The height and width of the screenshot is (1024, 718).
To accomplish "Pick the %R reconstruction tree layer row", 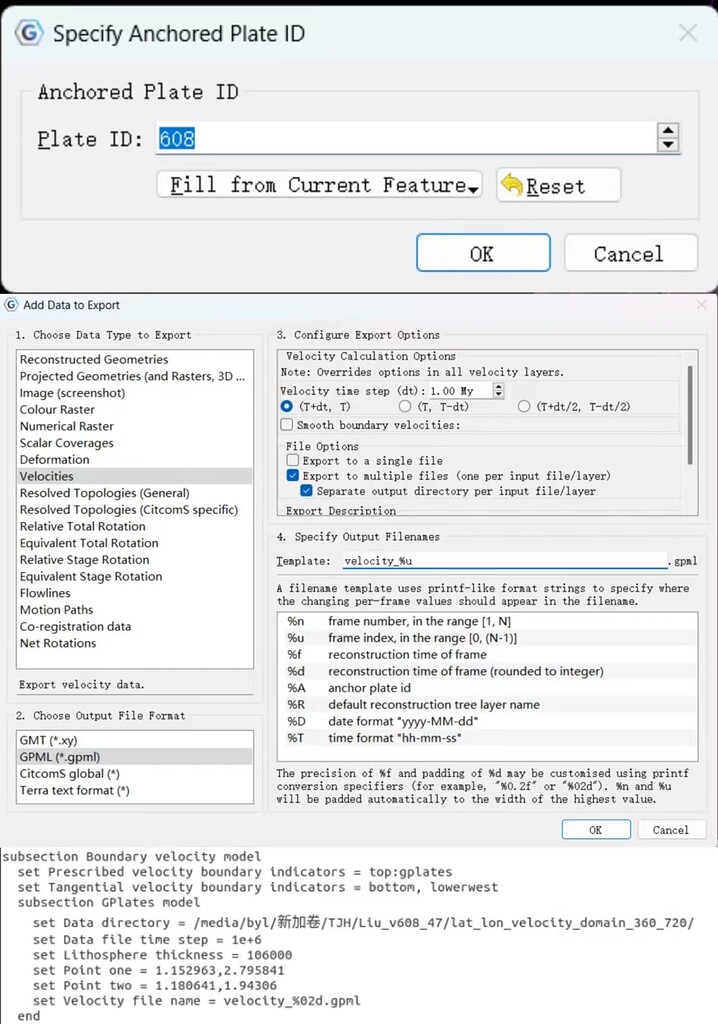I will tap(487, 705).
